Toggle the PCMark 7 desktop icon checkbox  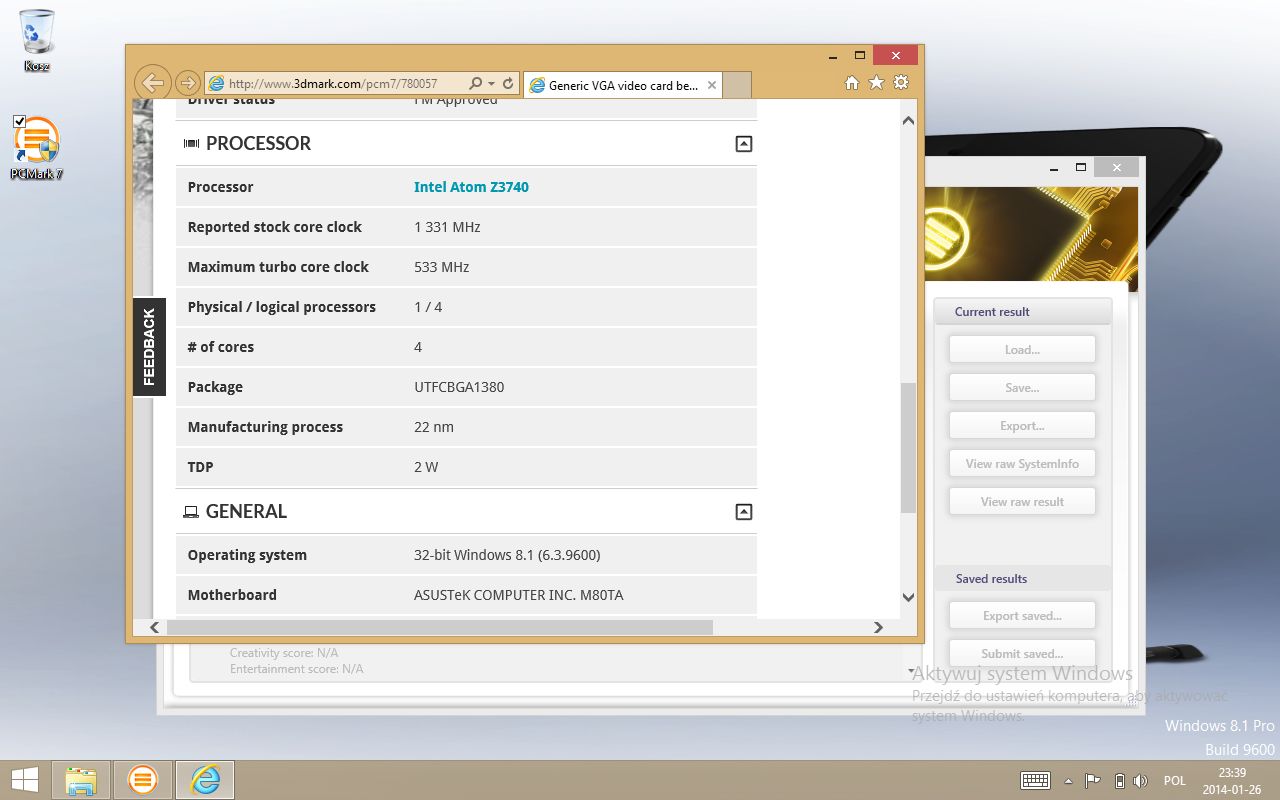pyautogui.click(x=19, y=121)
